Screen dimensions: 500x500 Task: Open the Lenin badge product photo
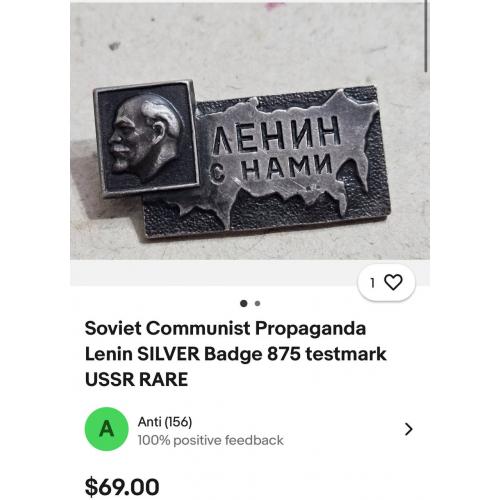click(250, 131)
